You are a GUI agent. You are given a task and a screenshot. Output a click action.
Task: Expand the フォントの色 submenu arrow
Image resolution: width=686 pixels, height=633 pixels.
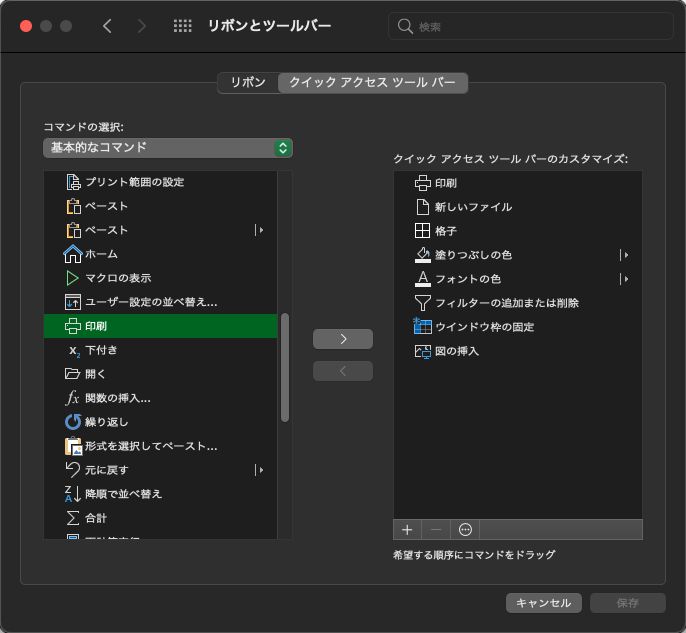click(x=624, y=279)
